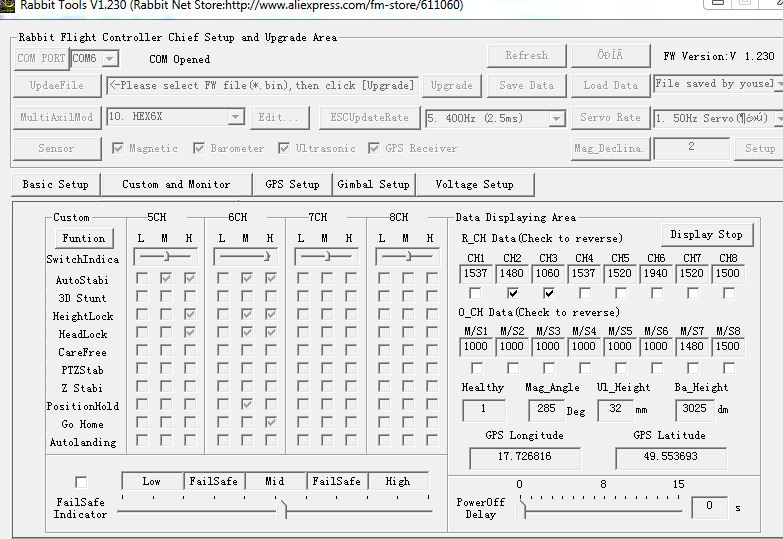Screen dimensions: 783x539
Task: Enable CH1 reverse checkbox
Action: coord(476,293)
